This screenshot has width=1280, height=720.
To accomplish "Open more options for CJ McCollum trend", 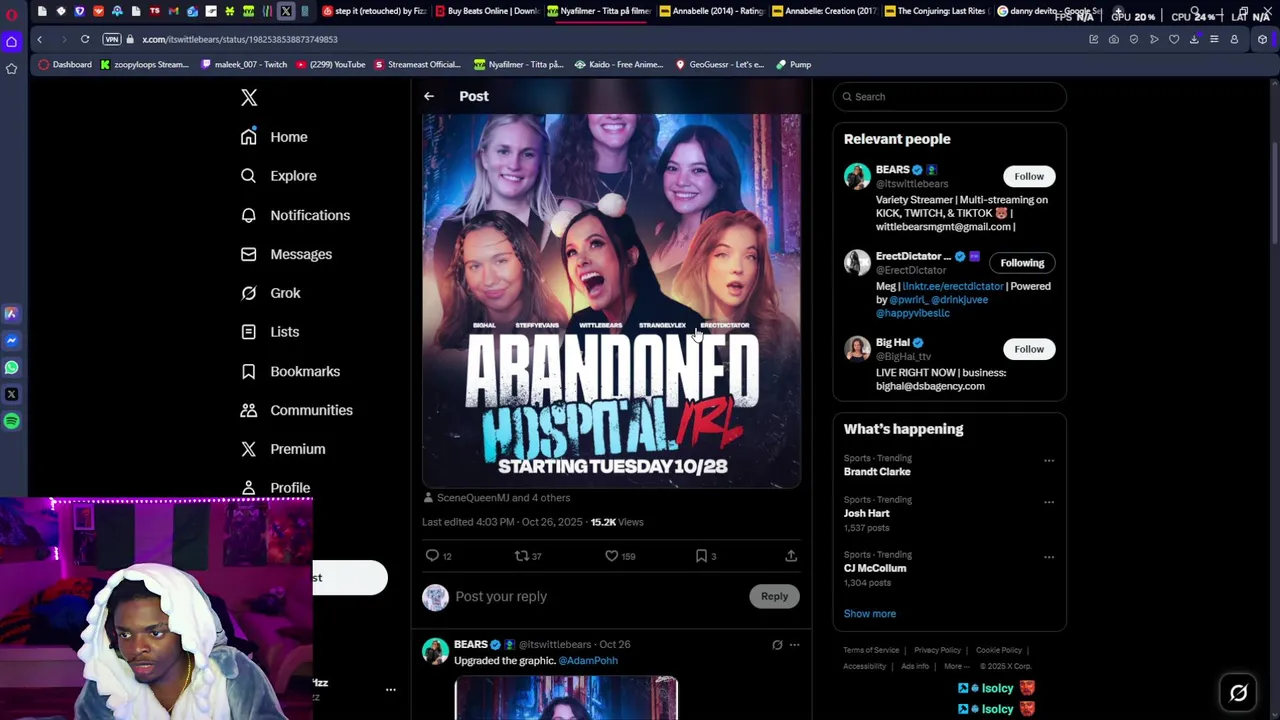I will (1049, 557).
